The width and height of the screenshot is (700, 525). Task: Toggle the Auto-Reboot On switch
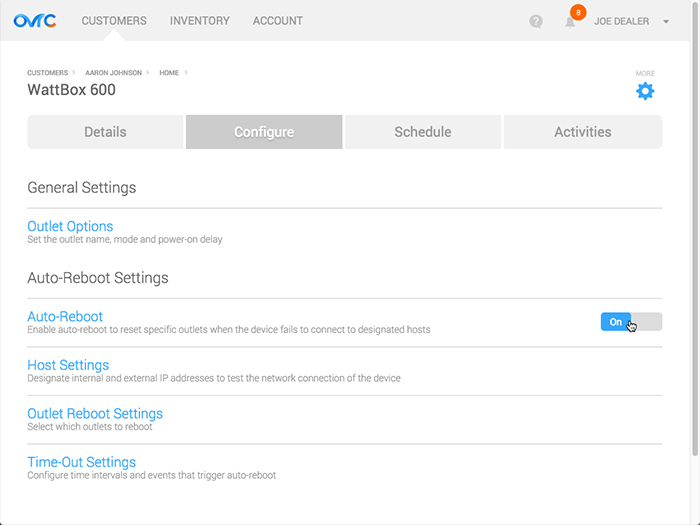(x=631, y=321)
